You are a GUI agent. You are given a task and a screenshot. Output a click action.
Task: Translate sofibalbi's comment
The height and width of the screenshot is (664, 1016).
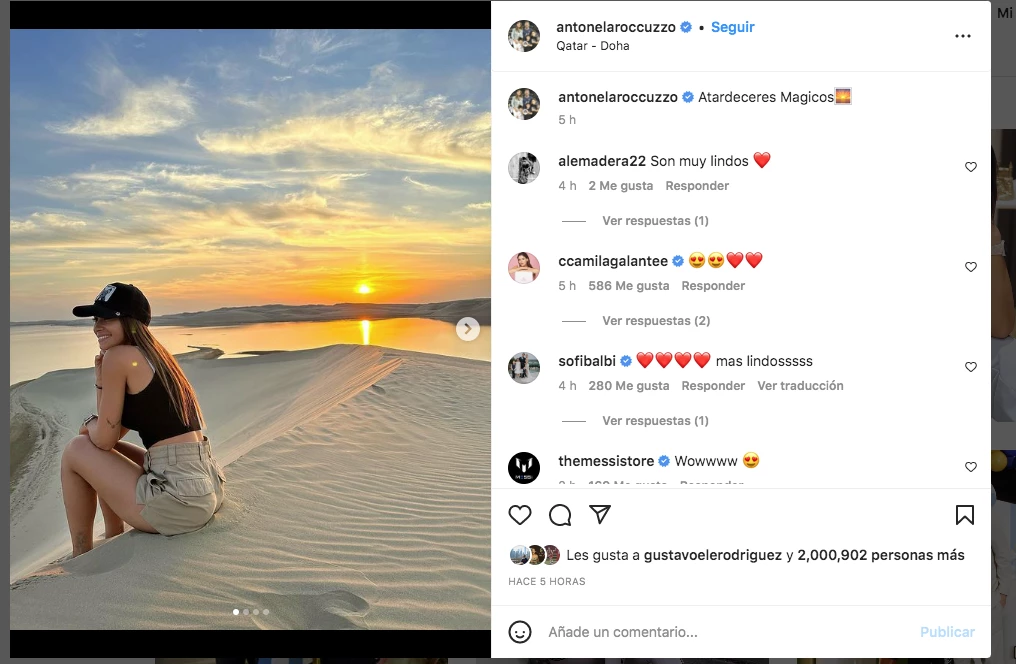[x=800, y=386]
